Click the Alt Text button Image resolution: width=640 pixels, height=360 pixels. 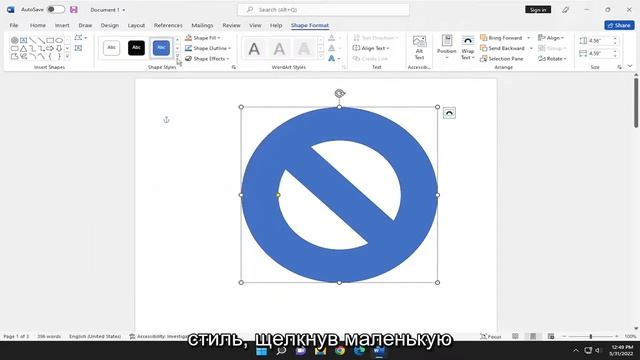coord(419,48)
